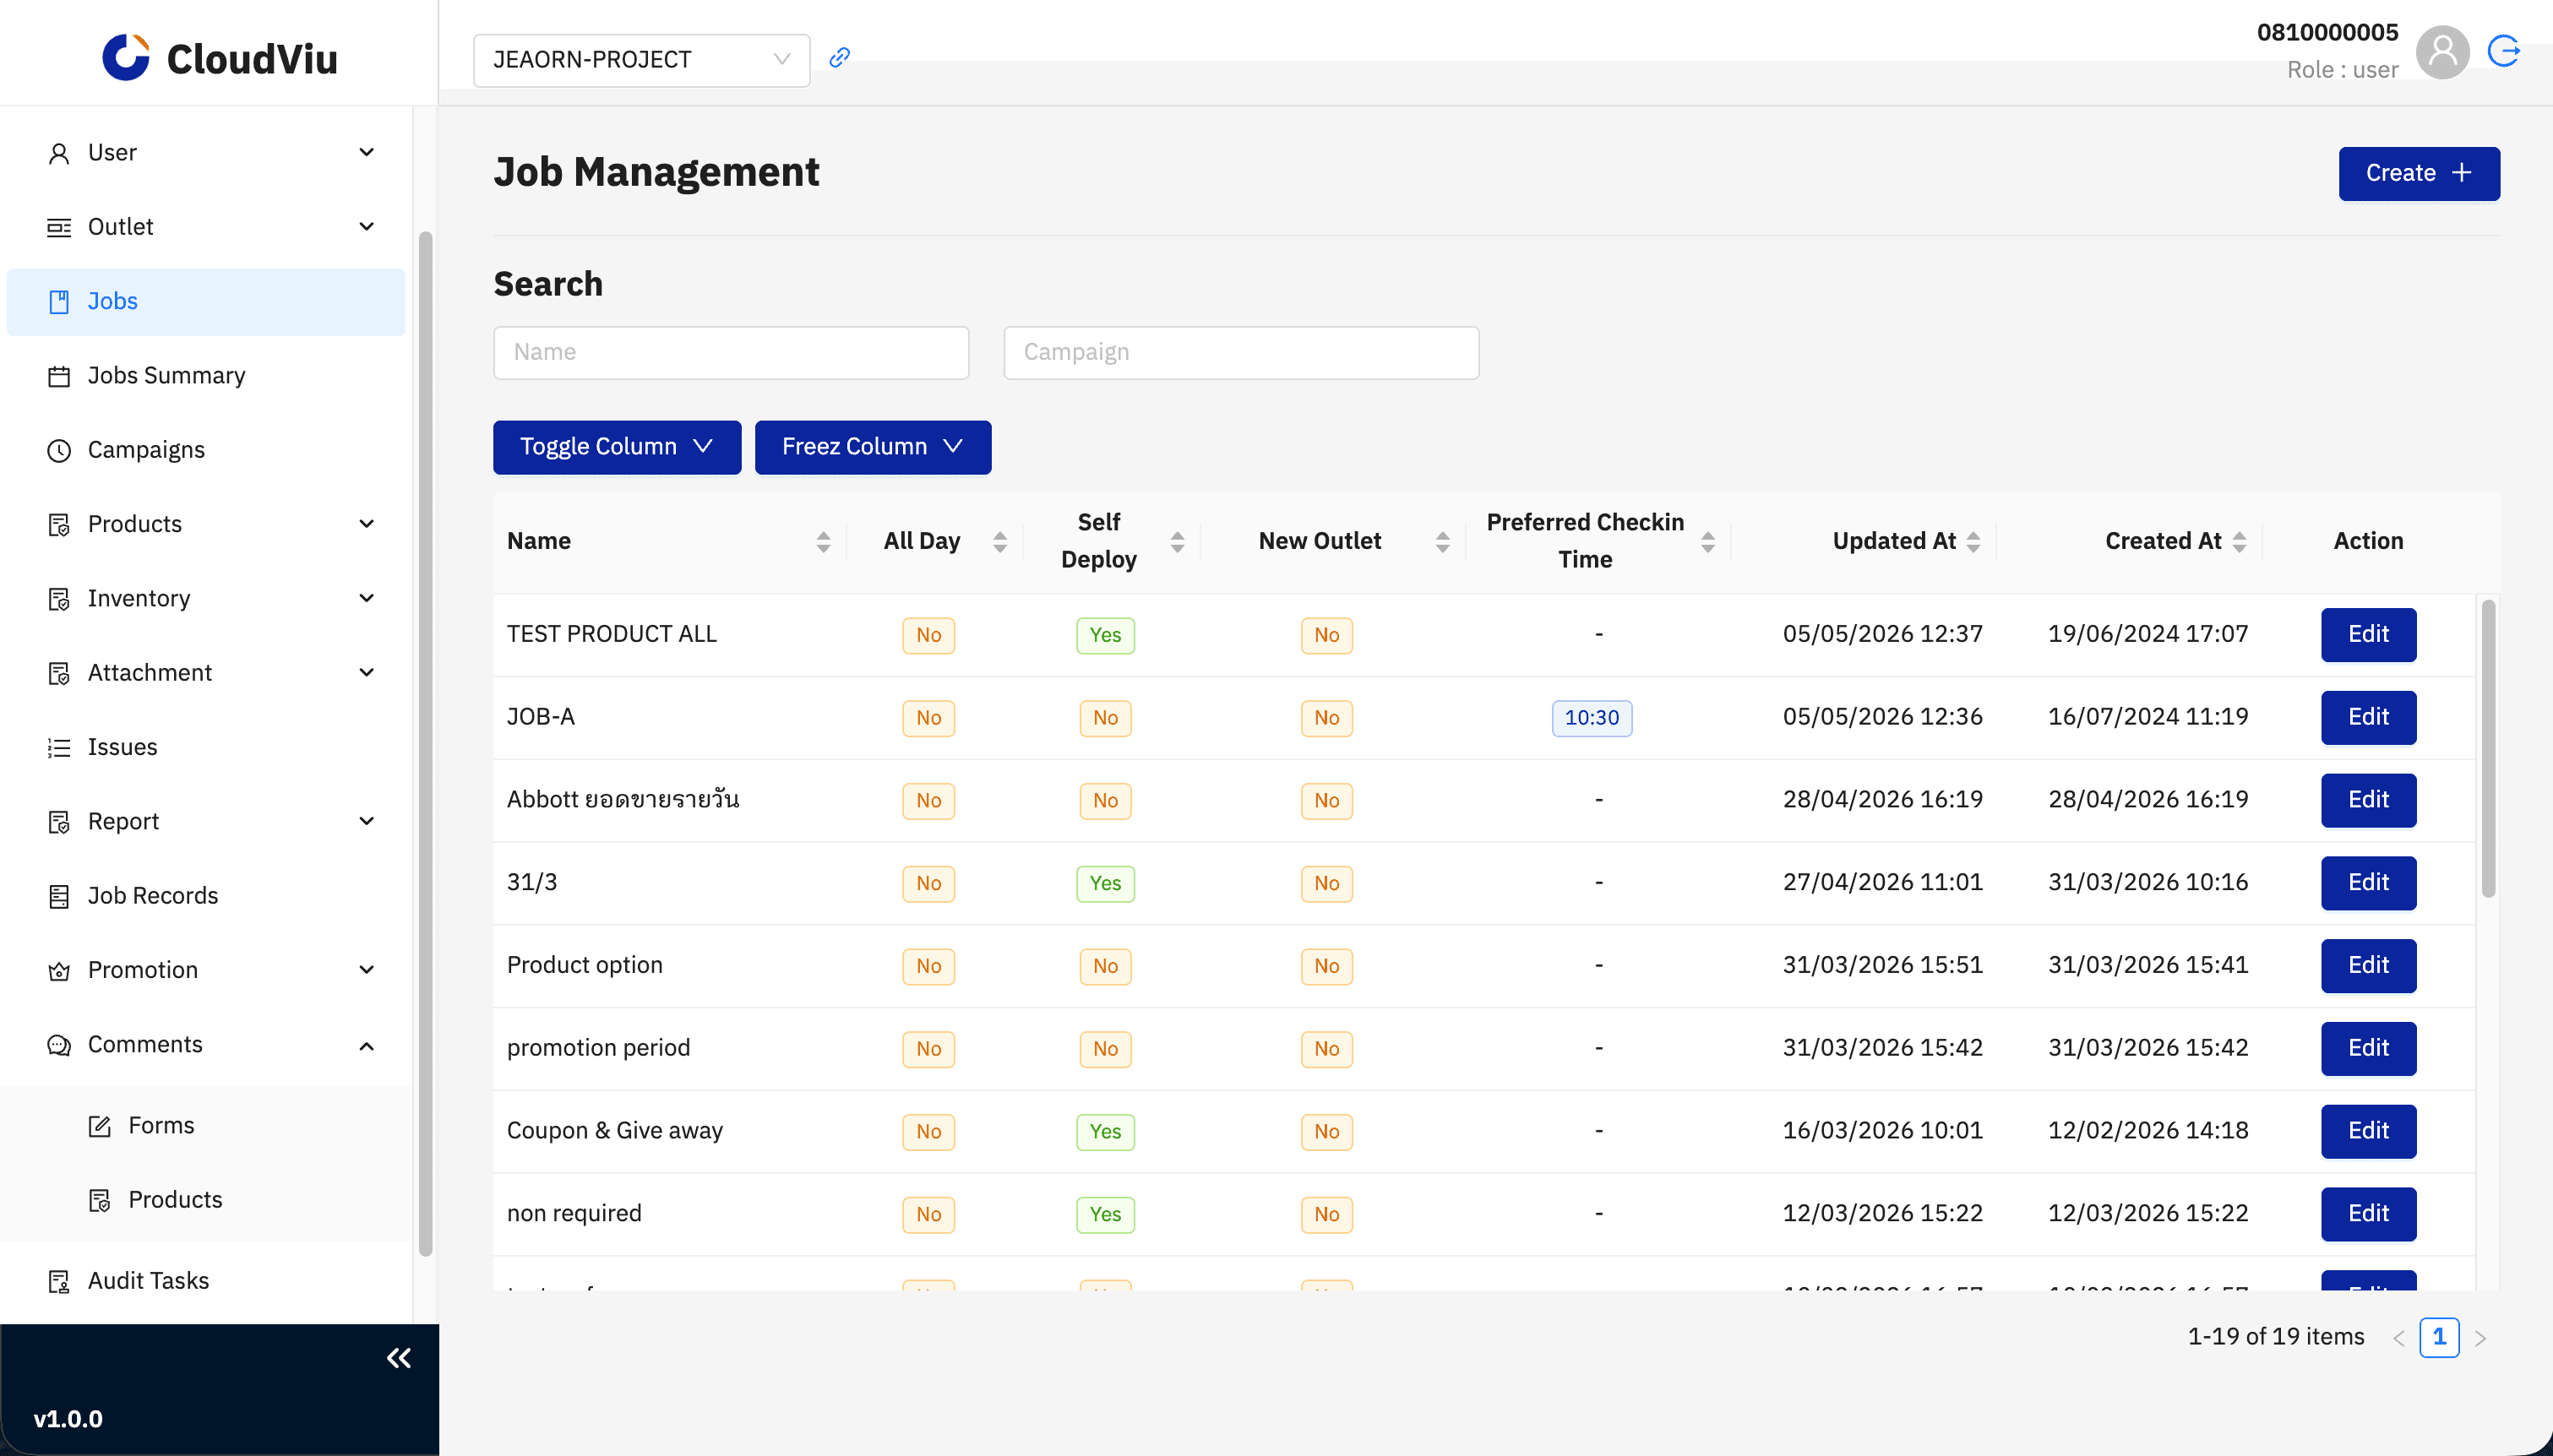
Task: Sort by Updated At column arrows
Action: (x=1973, y=542)
